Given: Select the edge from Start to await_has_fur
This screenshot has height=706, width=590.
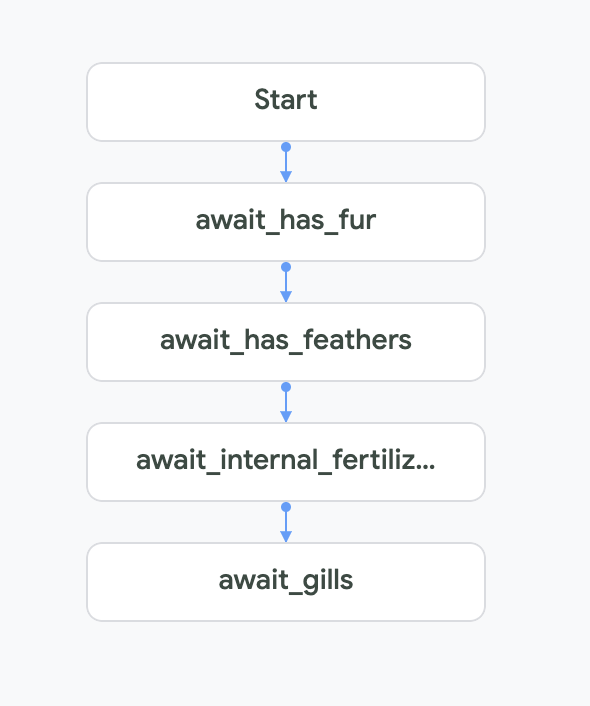Looking at the screenshot, I should coord(286,162).
